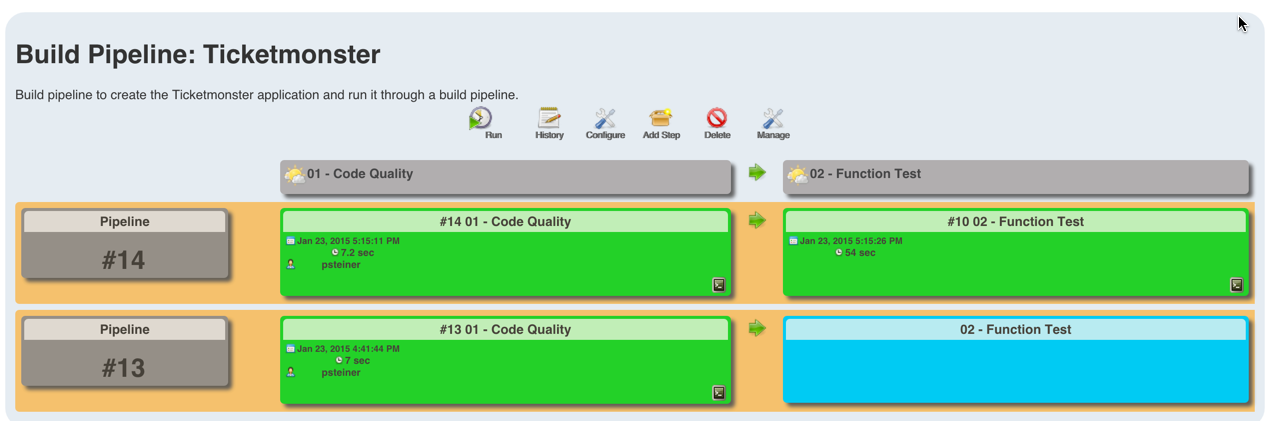Click psteiner in the build #13 card
Viewport: 1268px width, 421px height.
pos(341,373)
